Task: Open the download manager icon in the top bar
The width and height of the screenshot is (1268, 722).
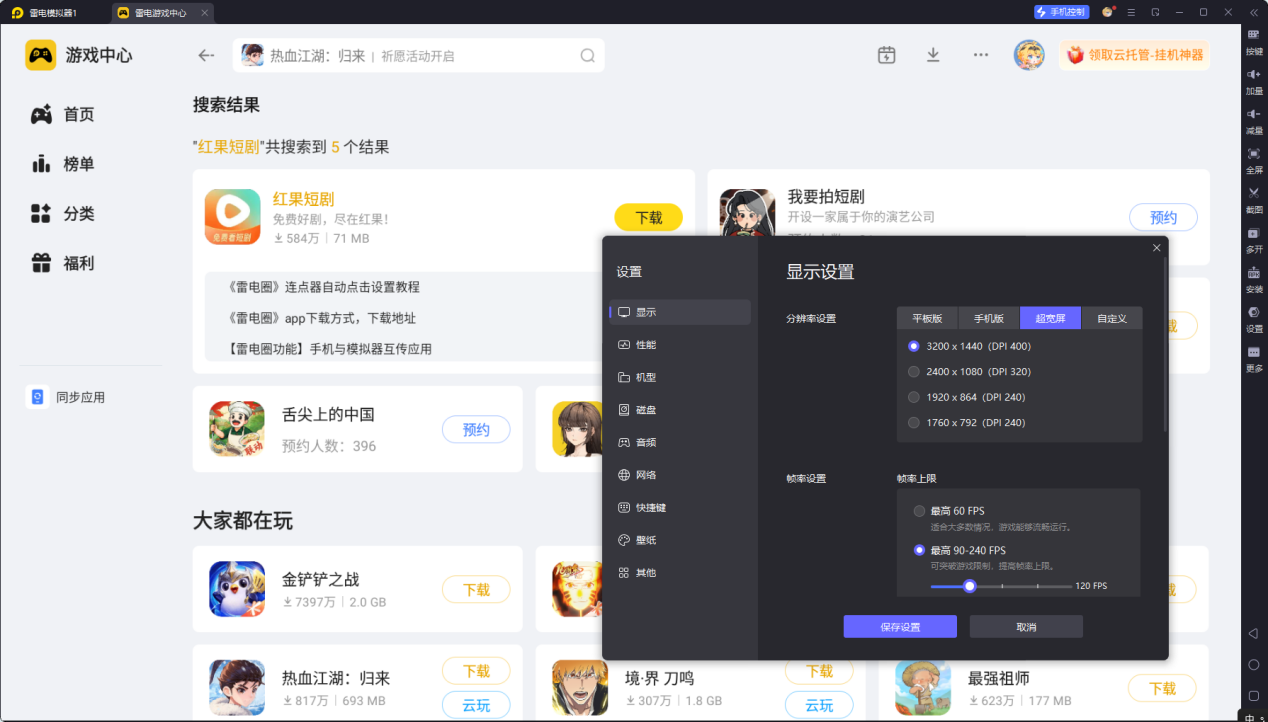Action: [x=933, y=55]
